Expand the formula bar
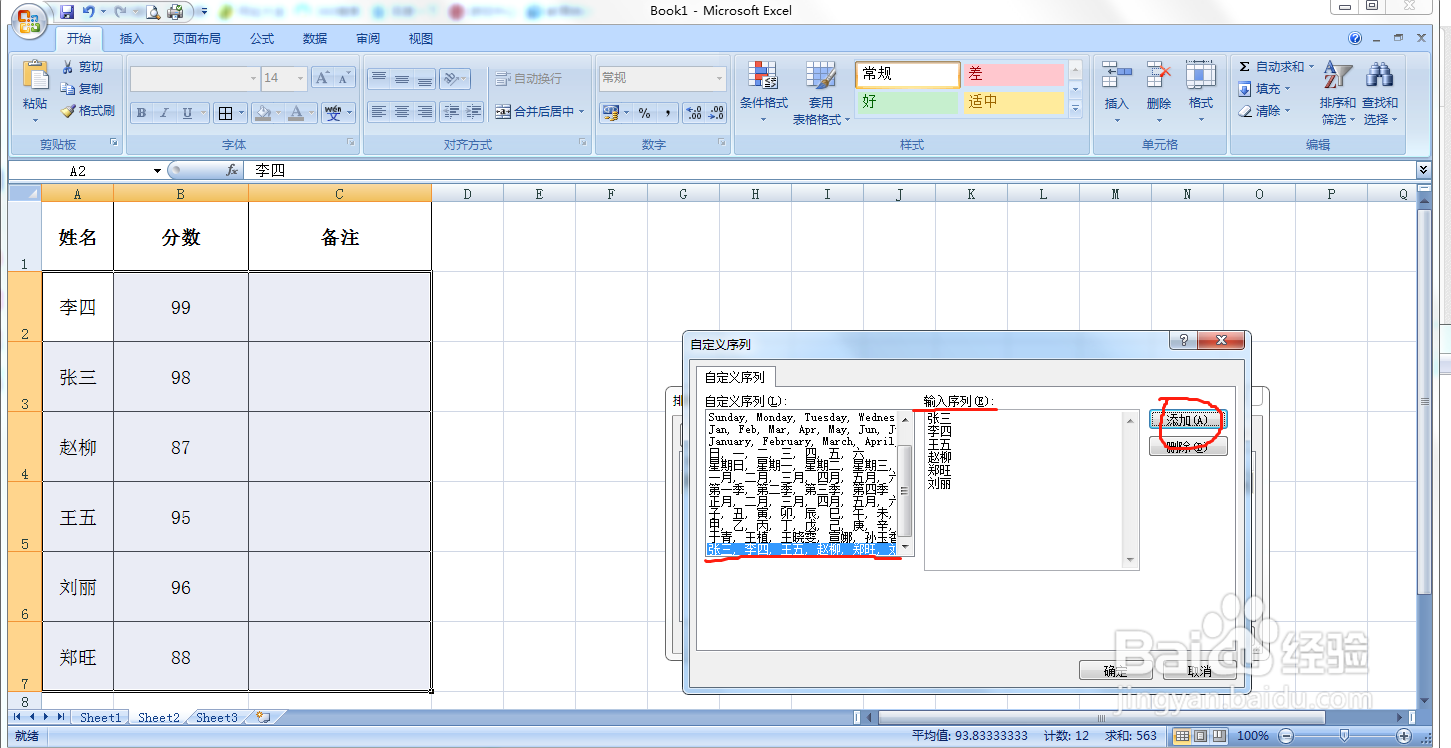Viewport: 1451px width, 748px height. [x=1423, y=170]
